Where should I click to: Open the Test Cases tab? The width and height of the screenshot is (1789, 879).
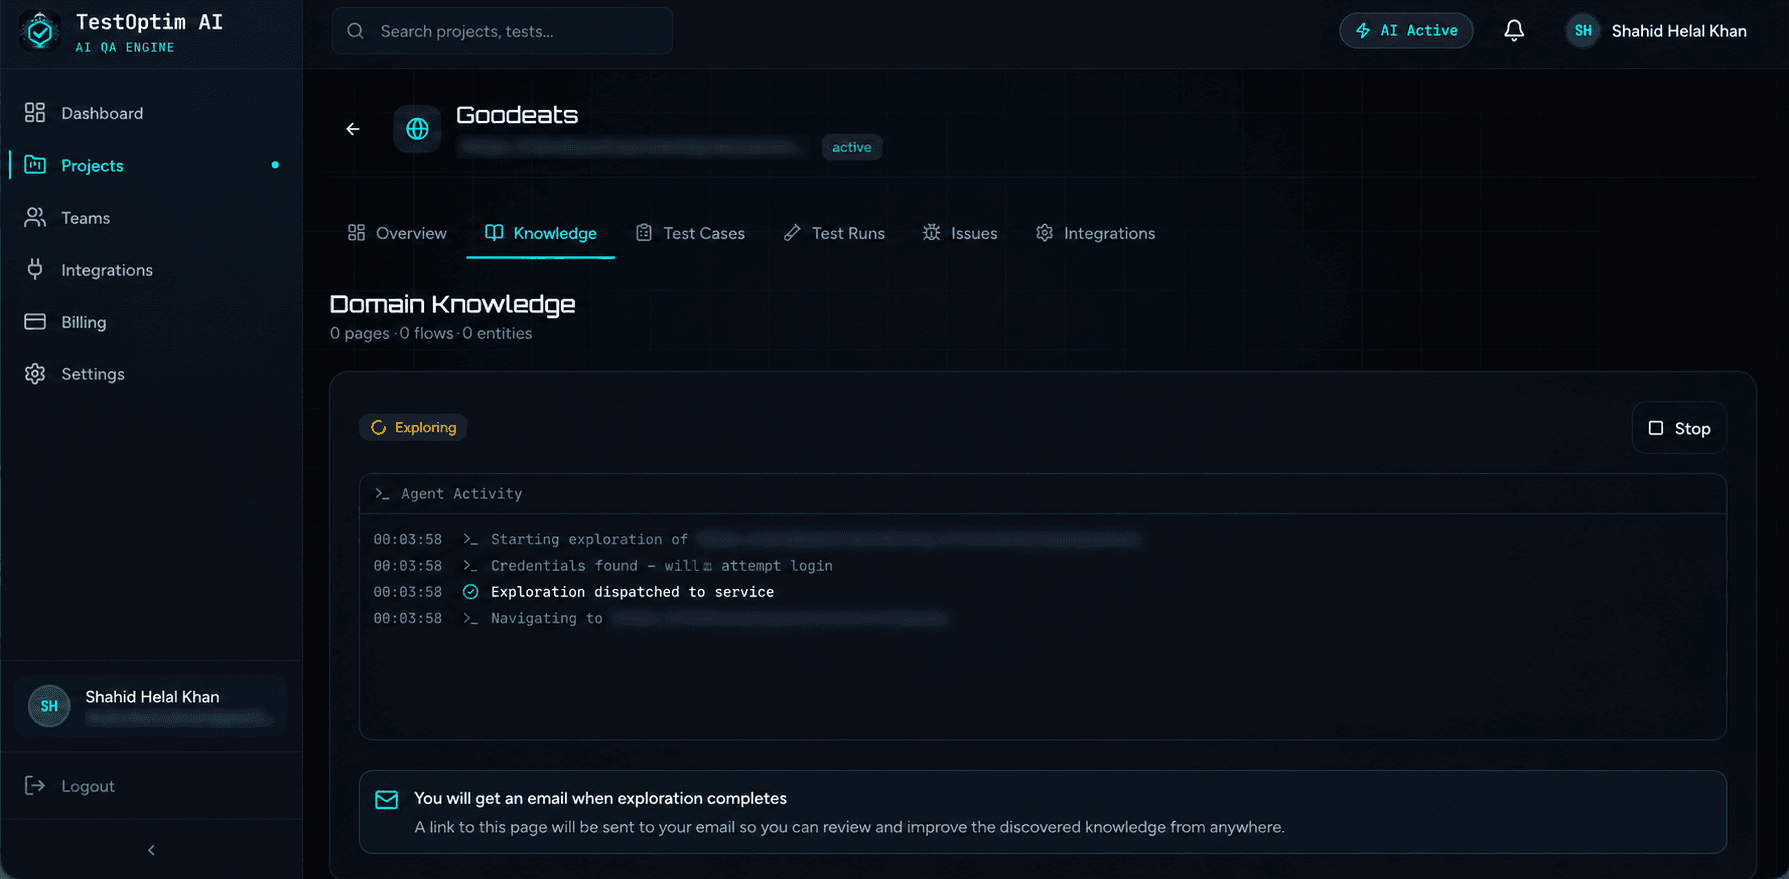[690, 233]
